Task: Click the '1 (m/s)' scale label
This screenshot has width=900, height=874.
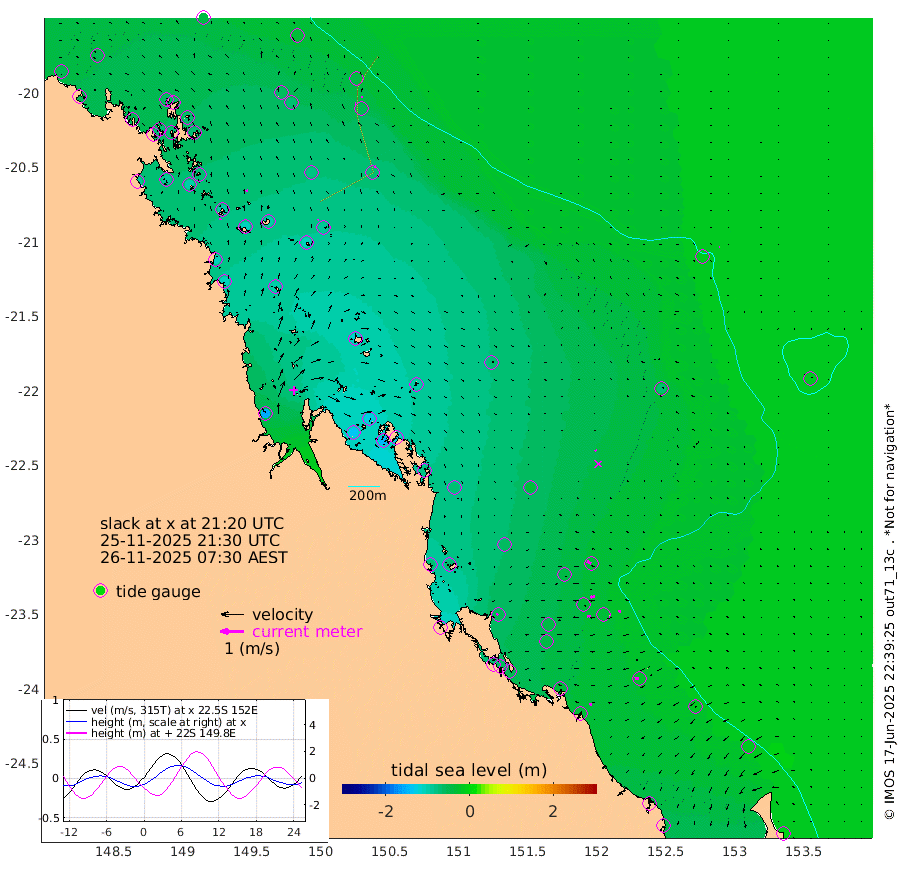Action: (x=252, y=648)
